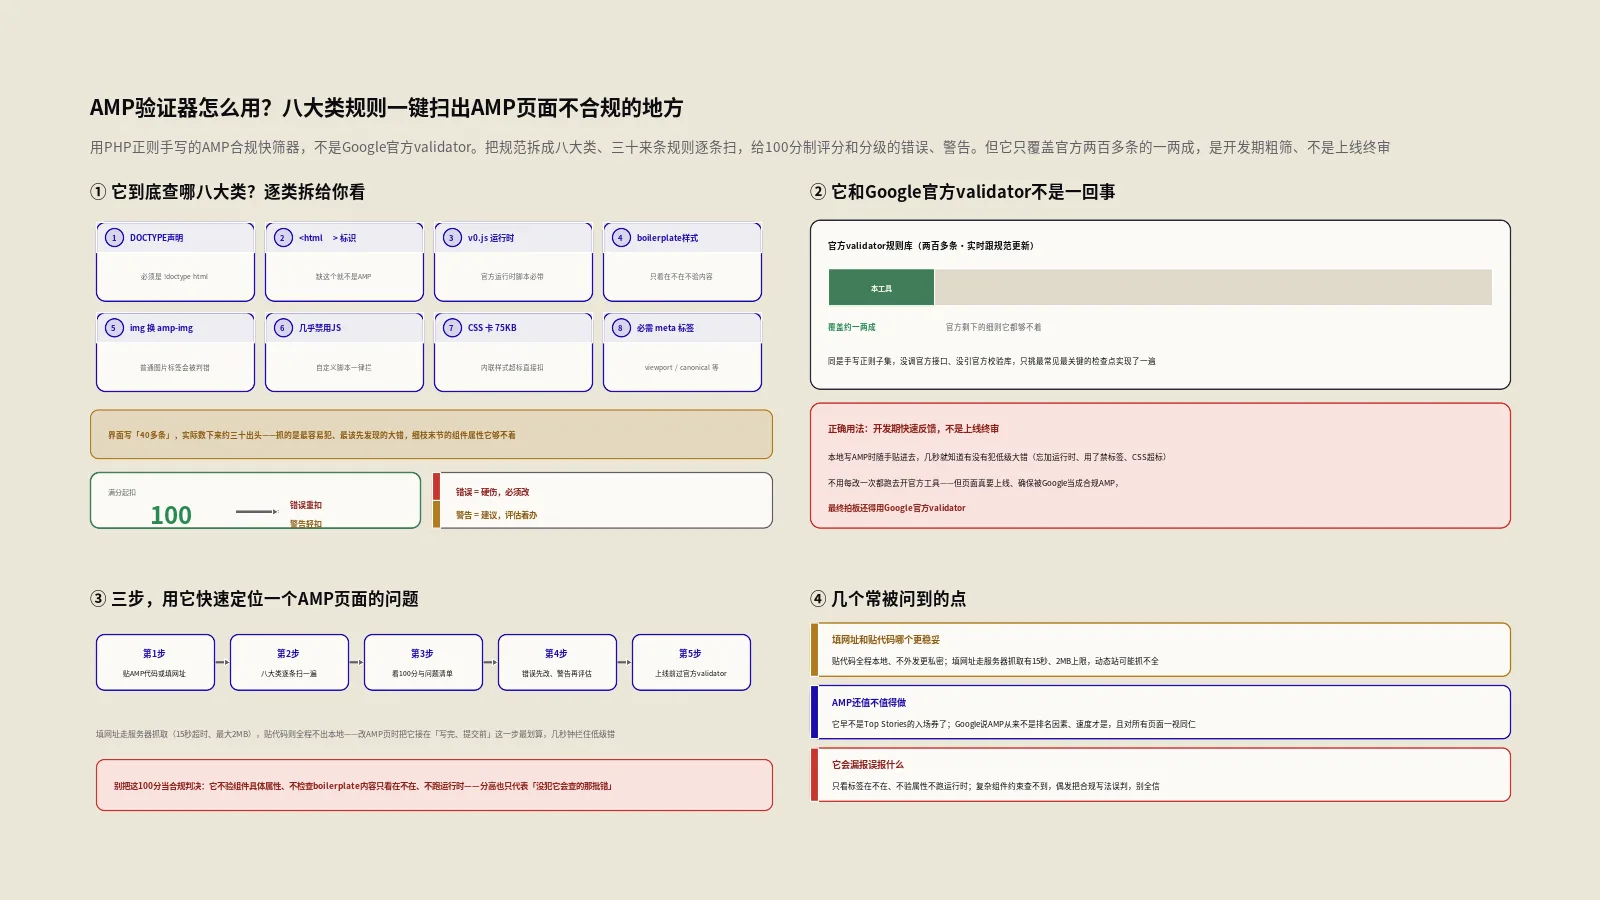The image size is (1600, 900).
Task: Click the subtitle starting 用PHP正则手写的AMP合规快筛器
Action: click(740, 147)
